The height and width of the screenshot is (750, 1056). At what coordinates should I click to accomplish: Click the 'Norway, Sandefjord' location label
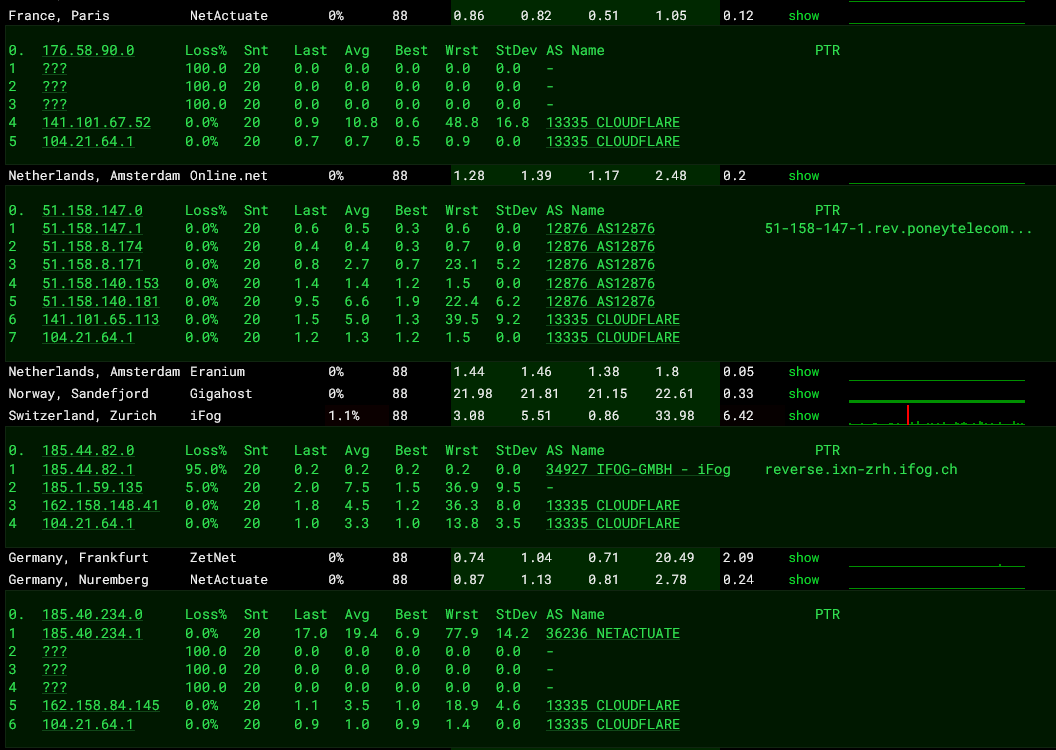click(78, 394)
